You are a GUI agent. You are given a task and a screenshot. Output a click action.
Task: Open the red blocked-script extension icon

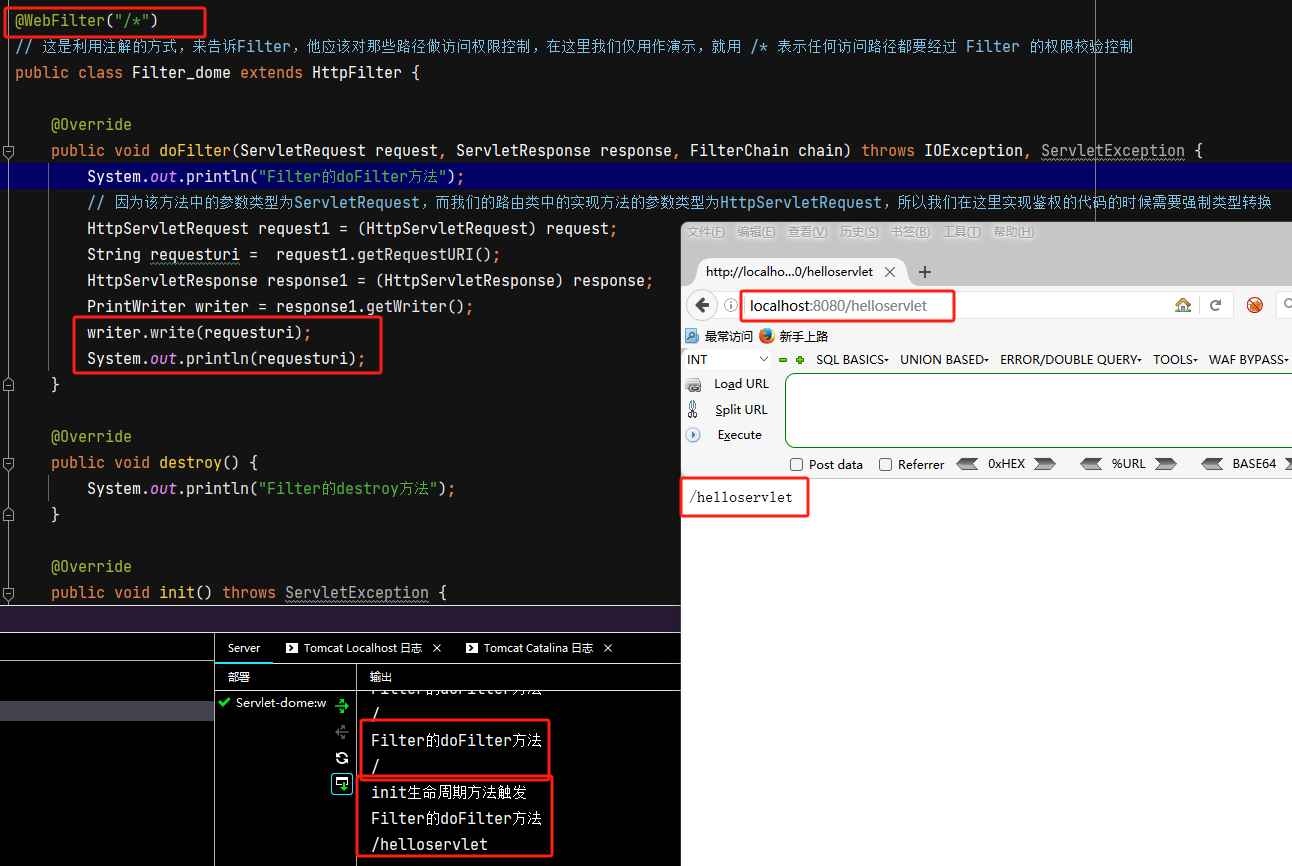[x=1255, y=305]
